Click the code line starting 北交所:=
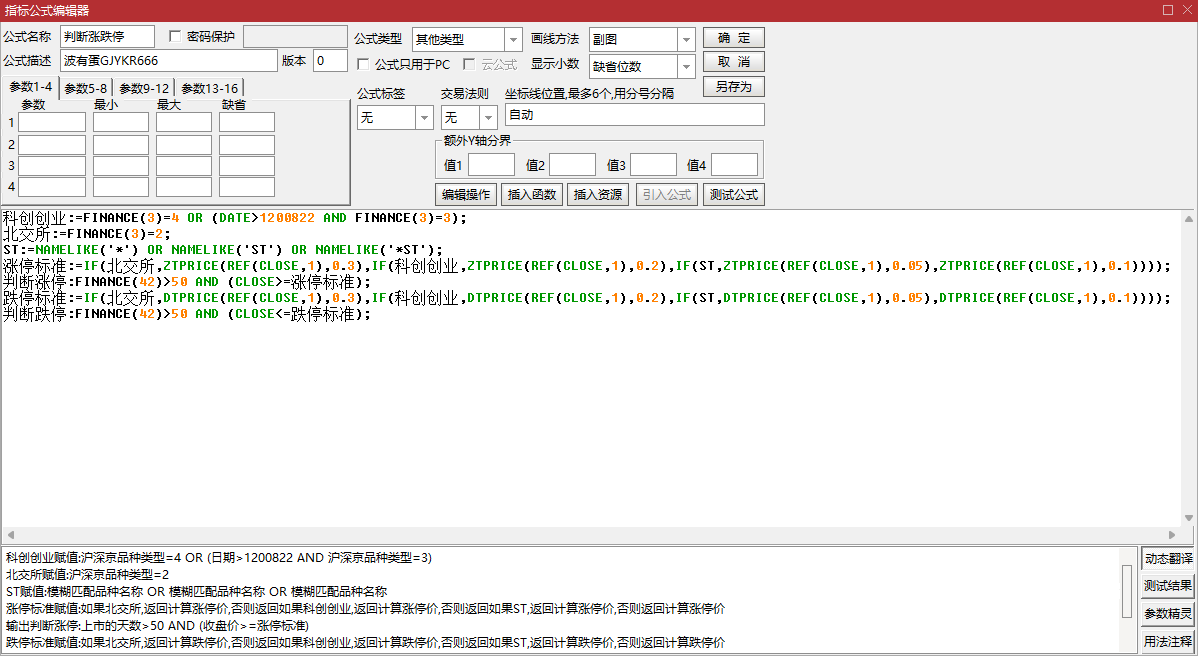This screenshot has width=1198, height=656. 86,234
